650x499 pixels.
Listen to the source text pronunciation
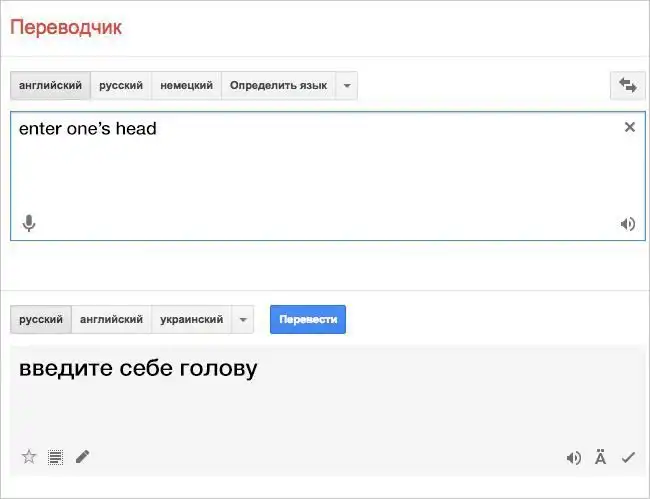click(627, 224)
